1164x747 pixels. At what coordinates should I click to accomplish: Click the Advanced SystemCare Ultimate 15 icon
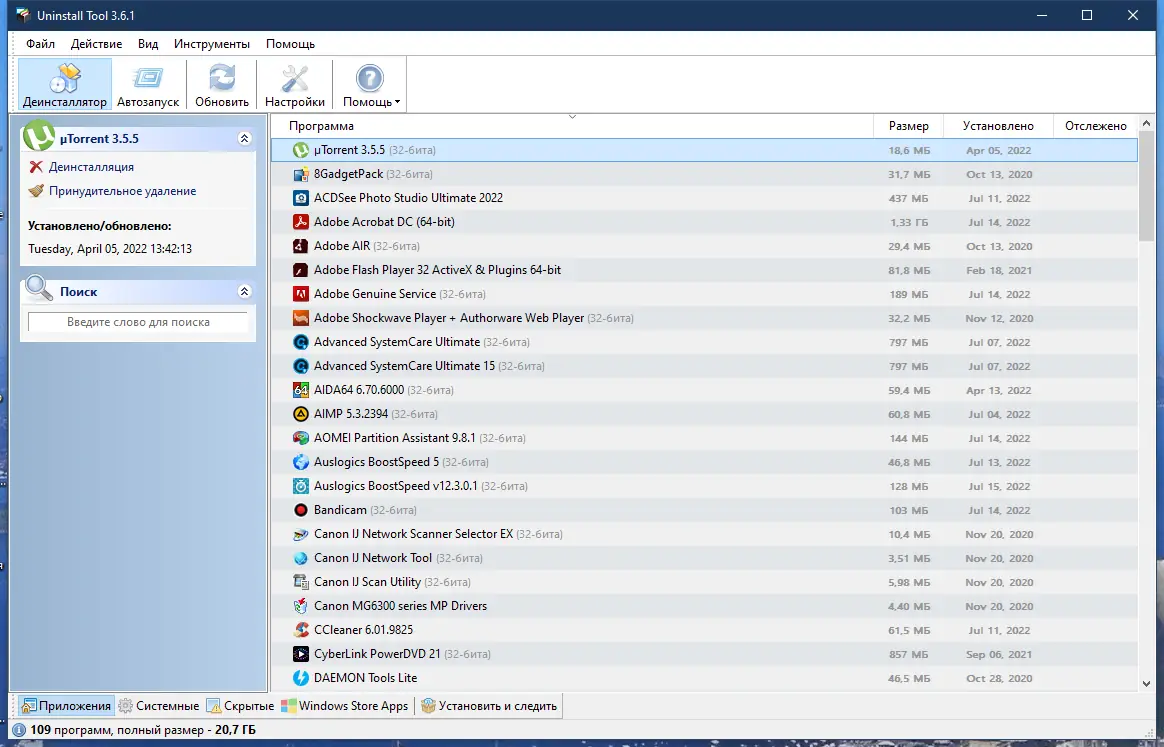click(x=301, y=366)
